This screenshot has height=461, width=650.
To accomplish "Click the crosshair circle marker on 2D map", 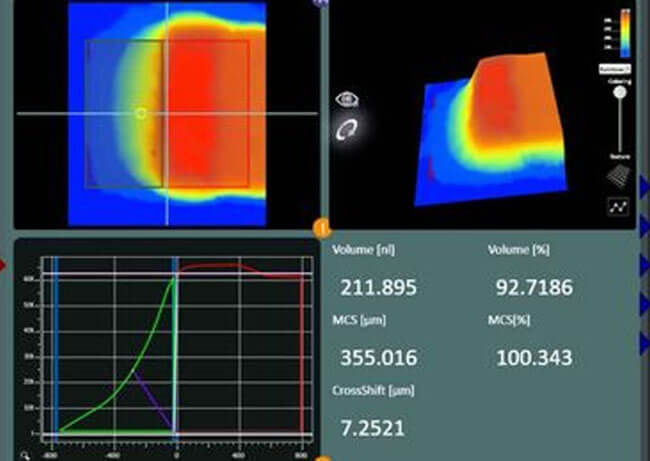I will click(x=140, y=113).
